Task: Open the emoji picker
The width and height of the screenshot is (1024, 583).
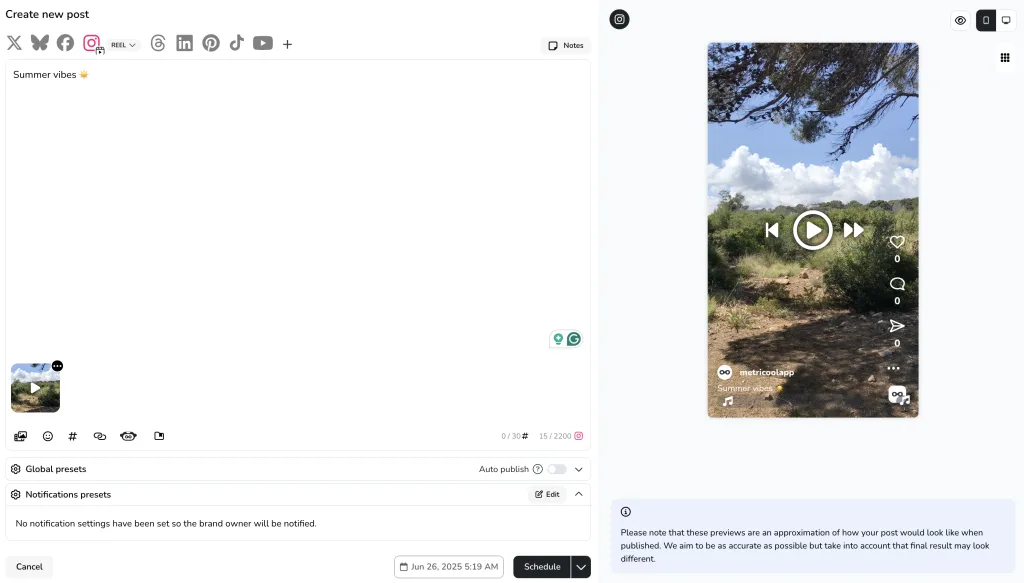Action: tap(48, 436)
